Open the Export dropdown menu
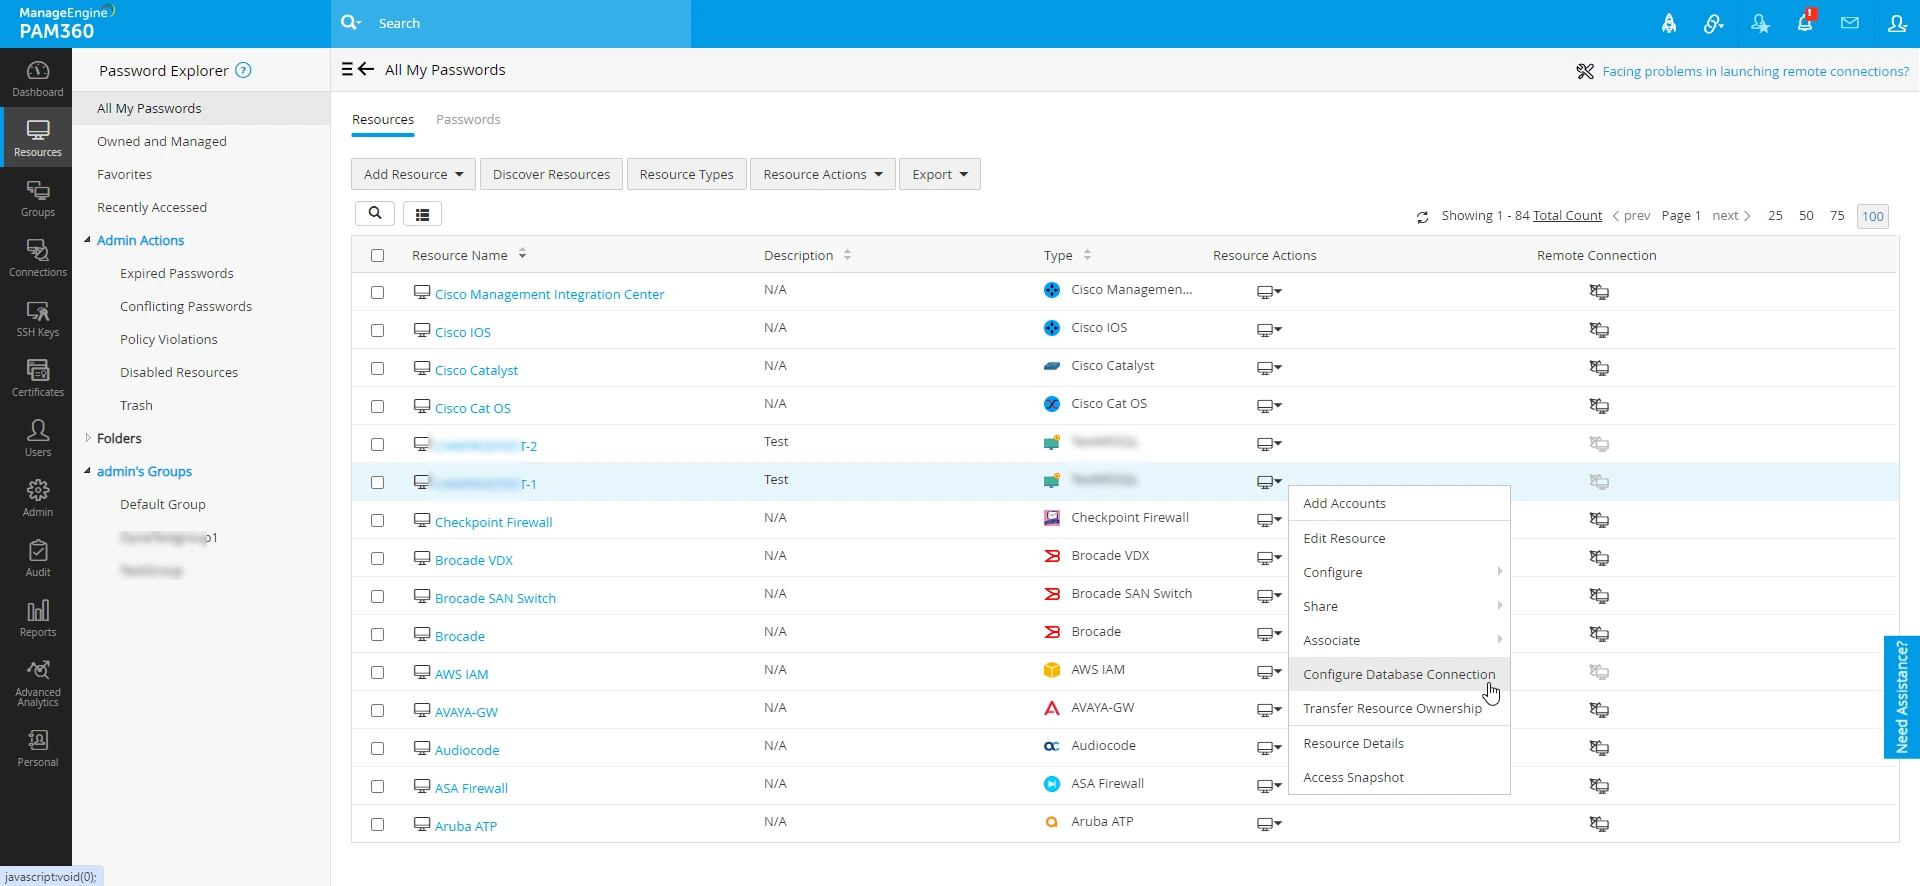The image size is (1920, 886). pyautogui.click(x=939, y=174)
